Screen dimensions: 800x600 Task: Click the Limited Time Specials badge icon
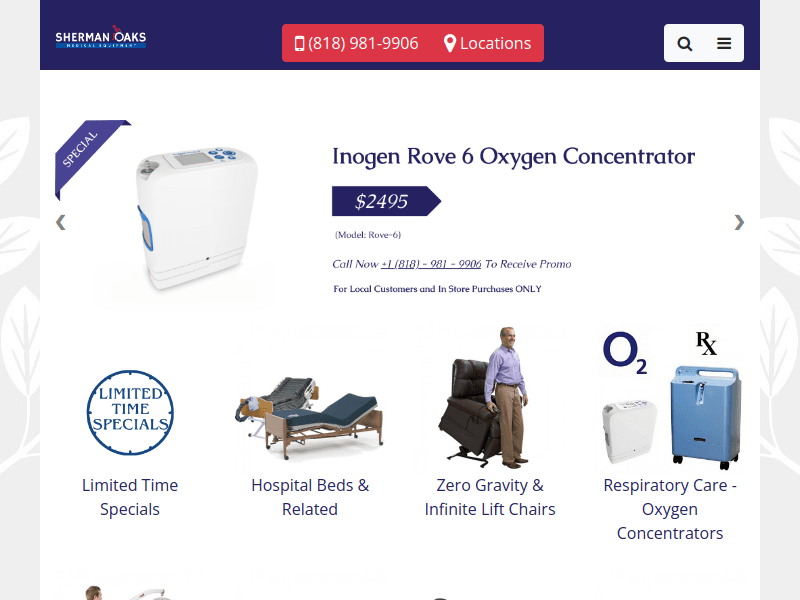coord(130,412)
